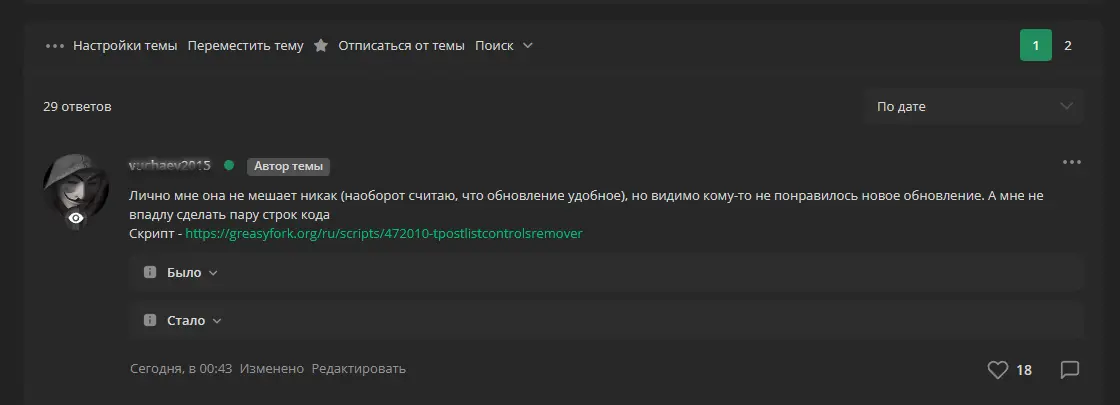Select Переместить тему

tap(245, 46)
